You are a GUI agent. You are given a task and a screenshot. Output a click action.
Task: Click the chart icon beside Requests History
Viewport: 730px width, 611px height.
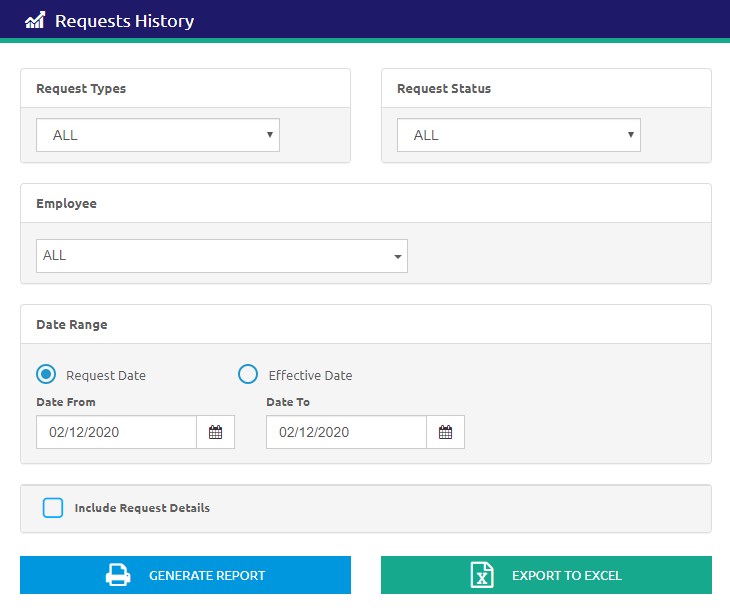click(35, 21)
